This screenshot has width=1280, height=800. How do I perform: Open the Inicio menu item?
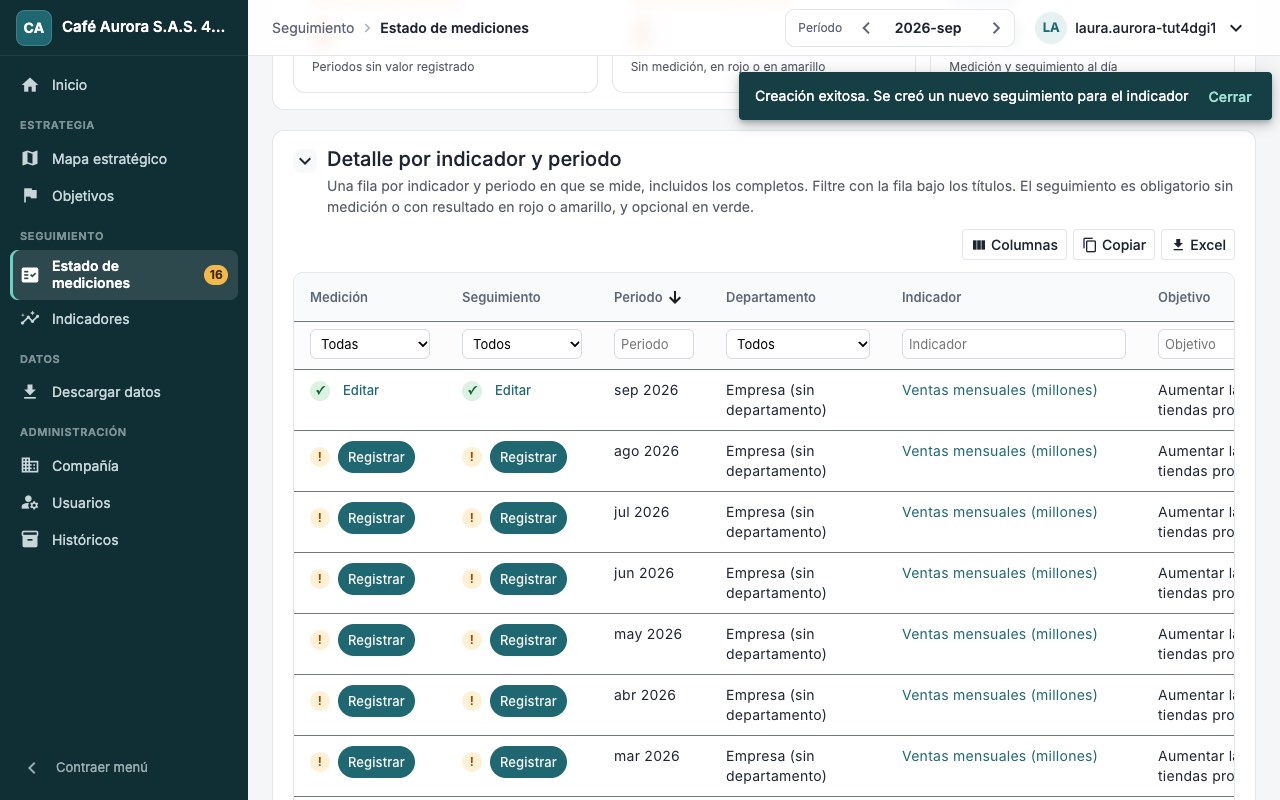(x=124, y=85)
